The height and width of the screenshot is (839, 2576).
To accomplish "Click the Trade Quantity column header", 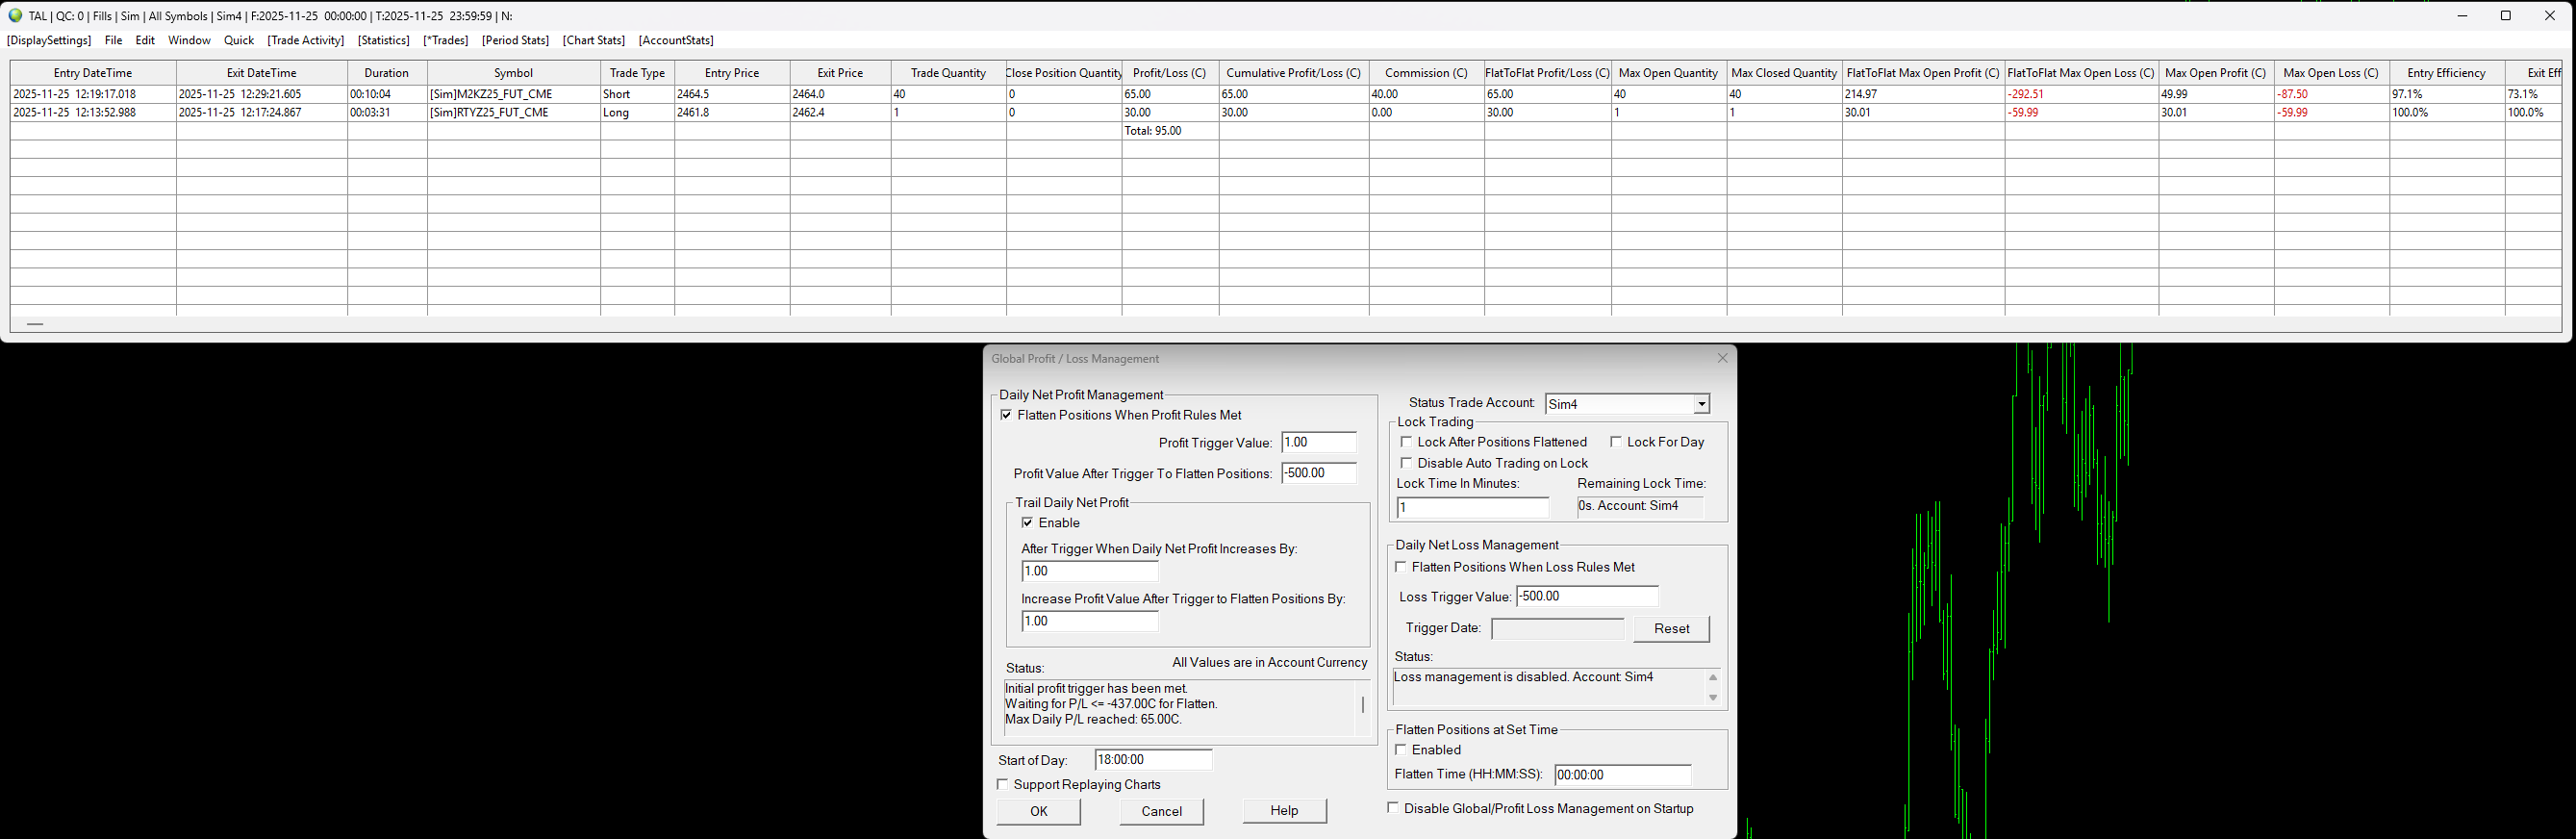I will click(x=948, y=73).
